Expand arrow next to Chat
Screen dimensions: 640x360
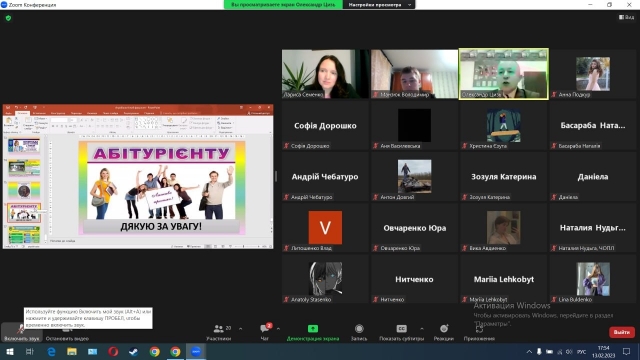tap(278, 329)
